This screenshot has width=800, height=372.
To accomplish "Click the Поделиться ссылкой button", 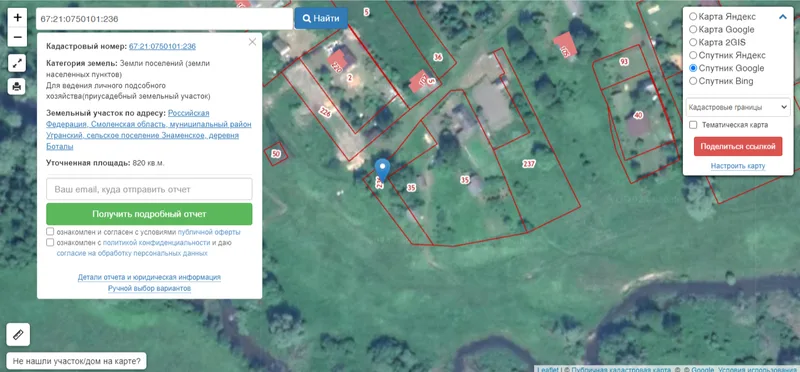I will (x=738, y=146).
